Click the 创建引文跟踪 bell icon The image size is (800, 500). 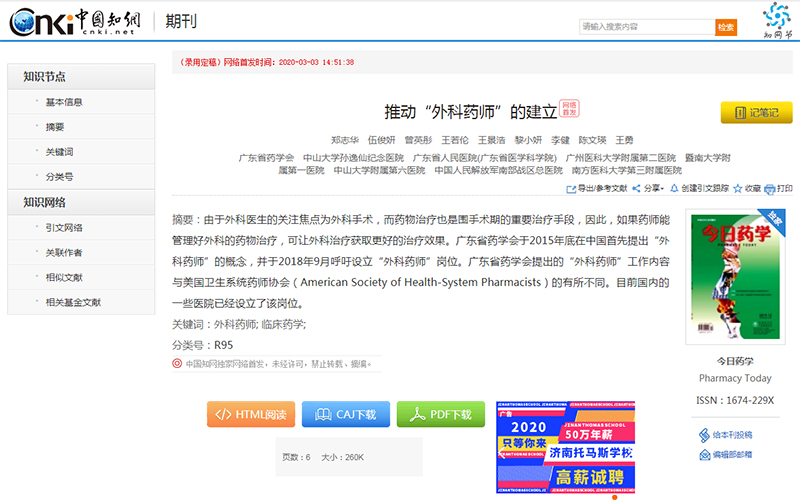(675, 188)
